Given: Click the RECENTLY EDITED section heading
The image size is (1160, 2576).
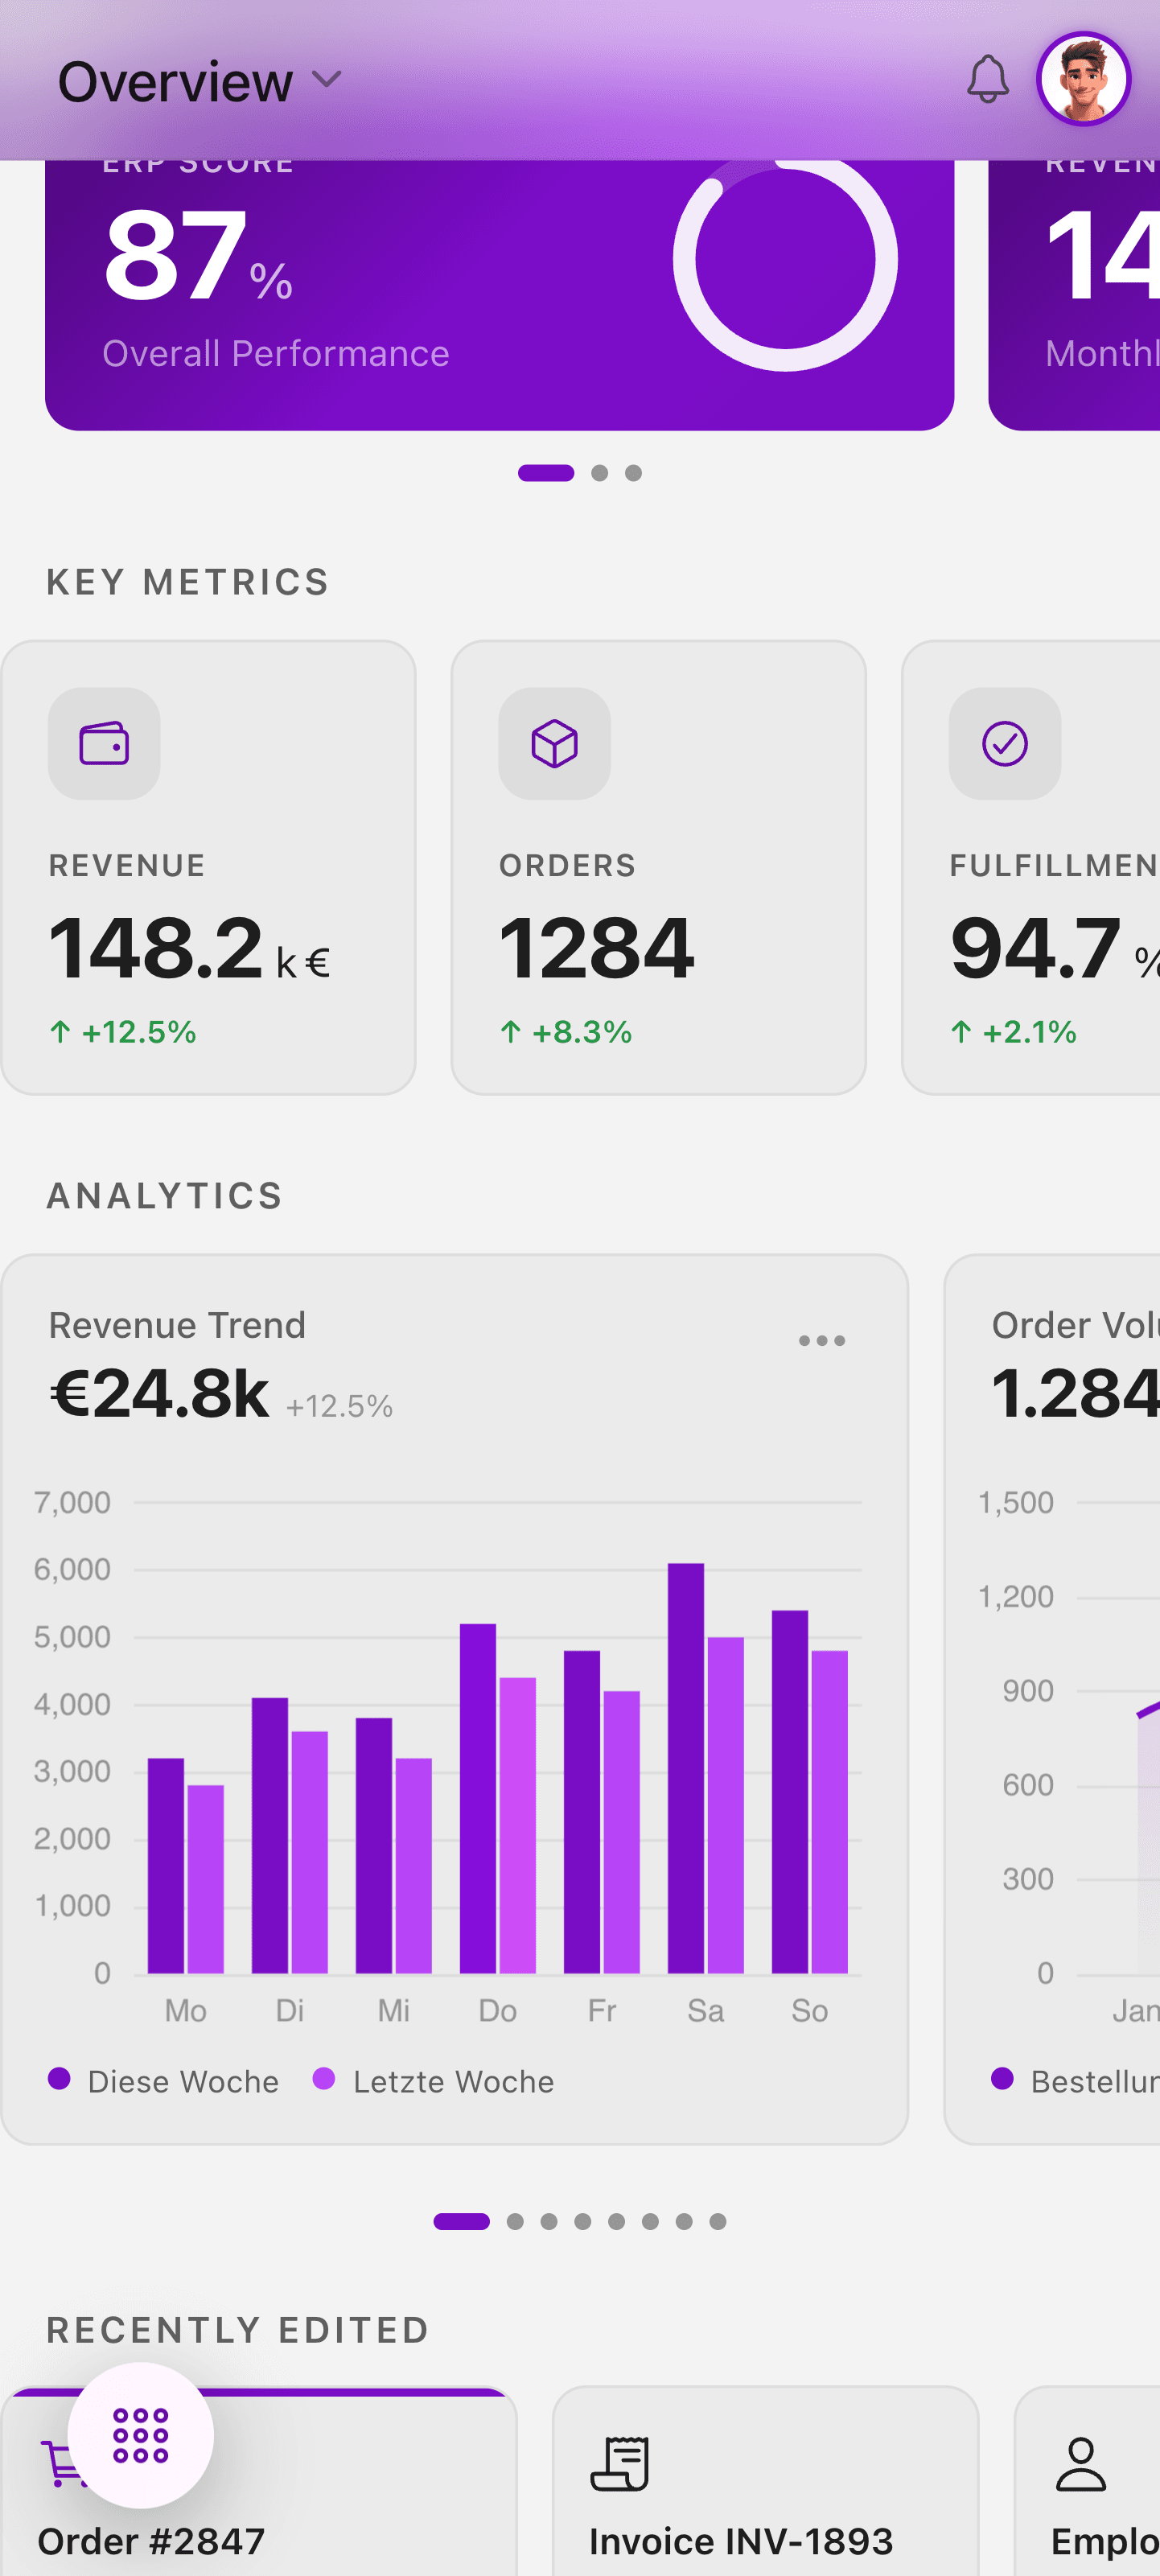Looking at the screenshot, I should click(238, 2329).
